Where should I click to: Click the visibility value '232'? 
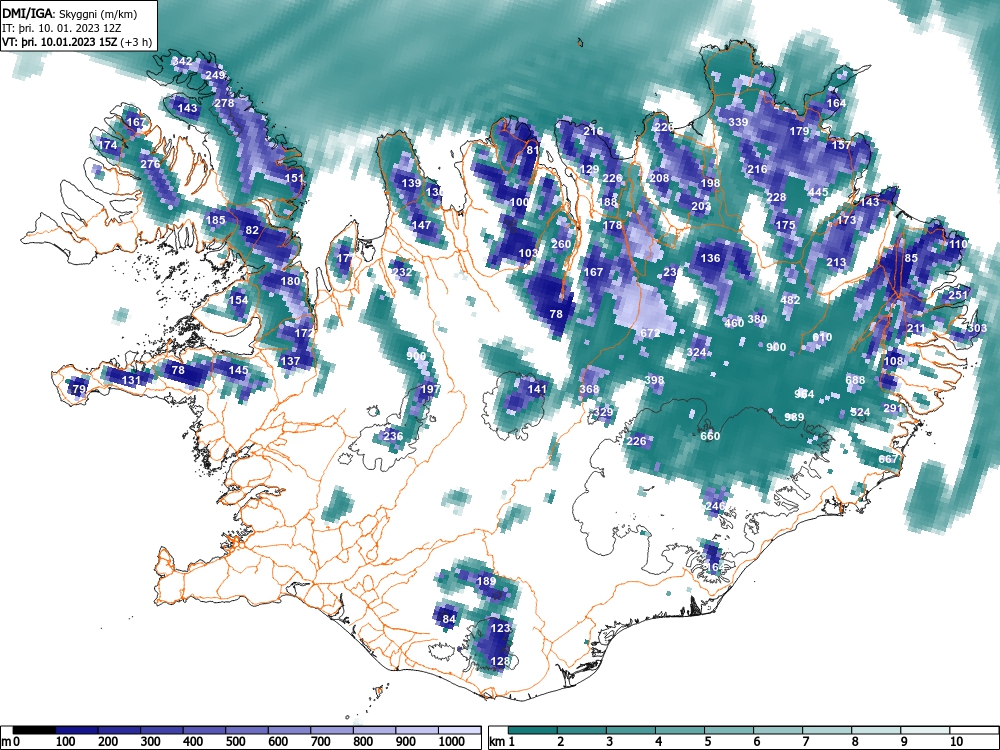pyautogui.click(x=402, y=272)
